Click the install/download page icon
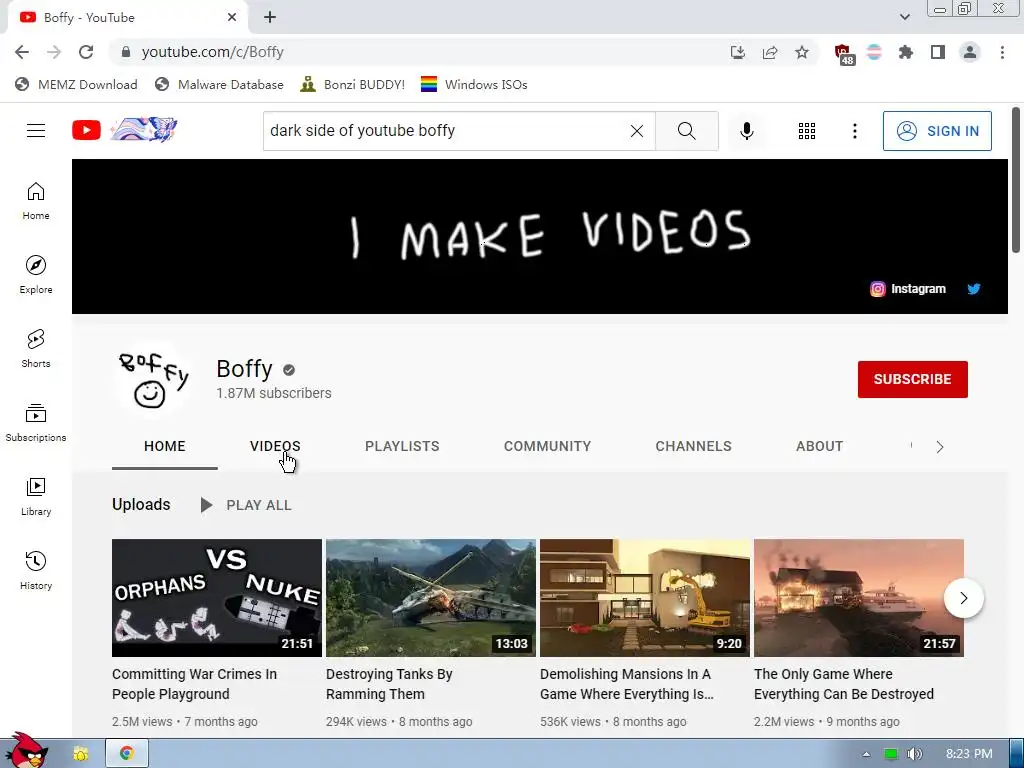This screenshot has height=768, width=1024. [738, 52]
